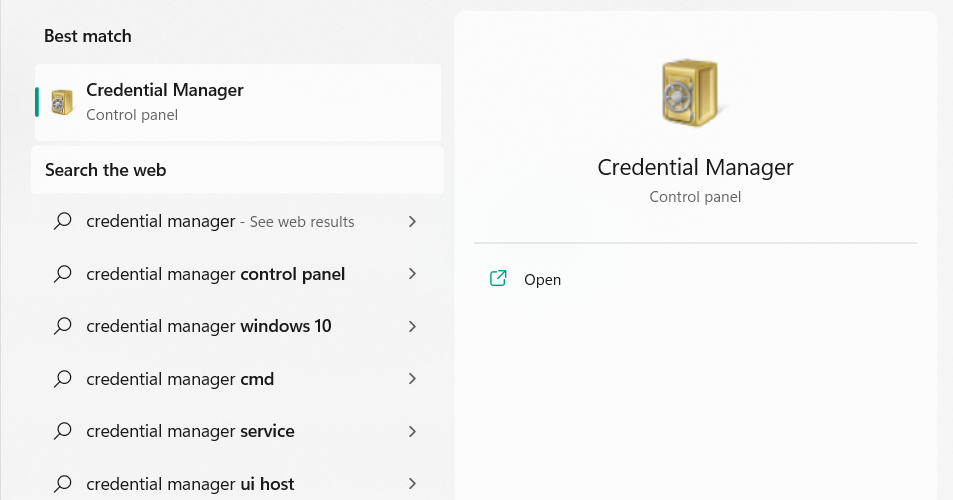This screenshot has height=500, width=953.
Task: Click search icon beside 'credential manager control panel'
Action: point(62,274)
